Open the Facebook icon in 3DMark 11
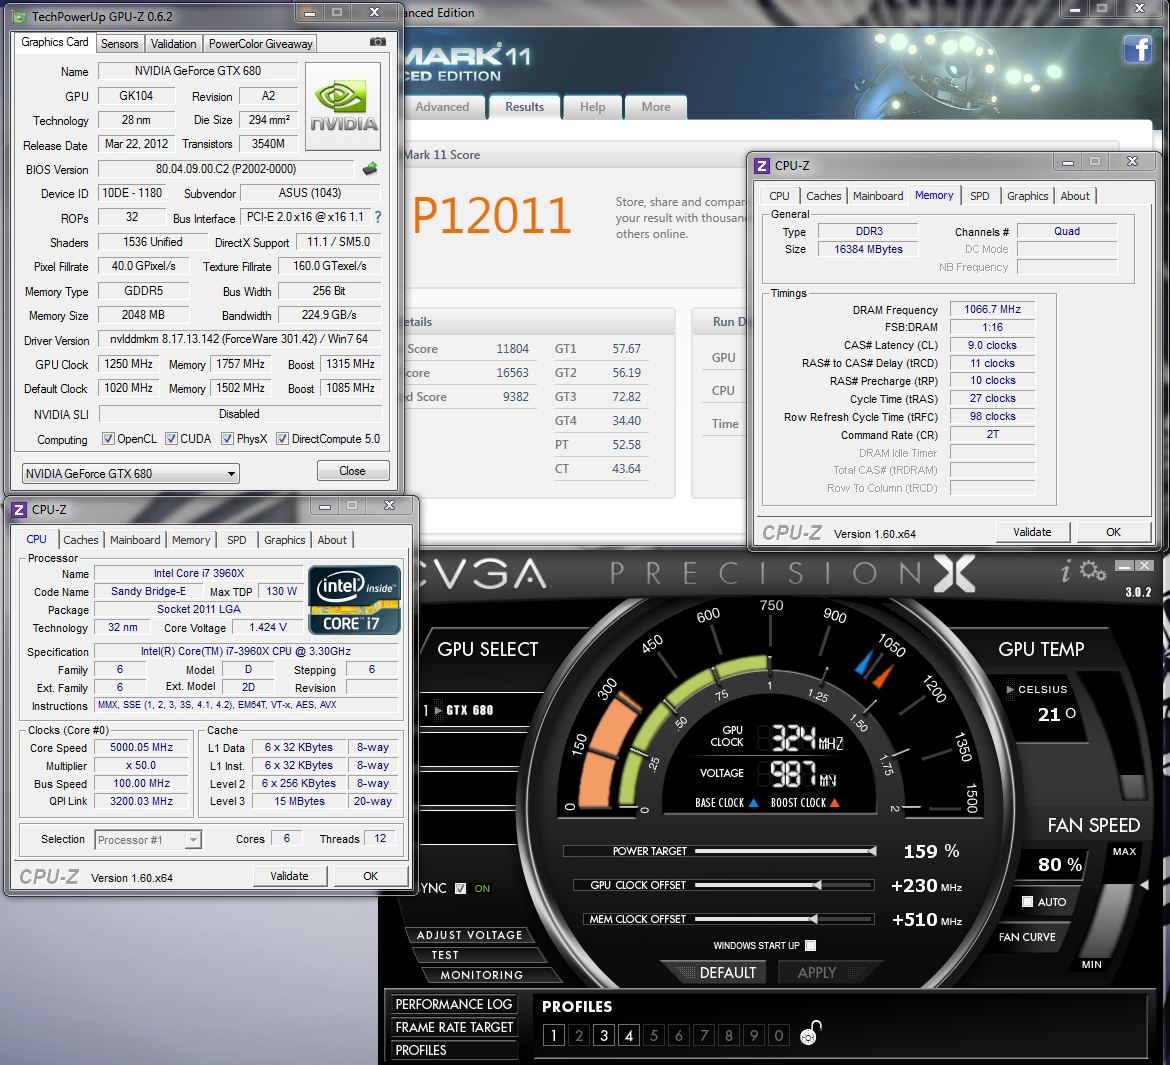This screenshot has width=1170, height=1065. pos(1137,49)
